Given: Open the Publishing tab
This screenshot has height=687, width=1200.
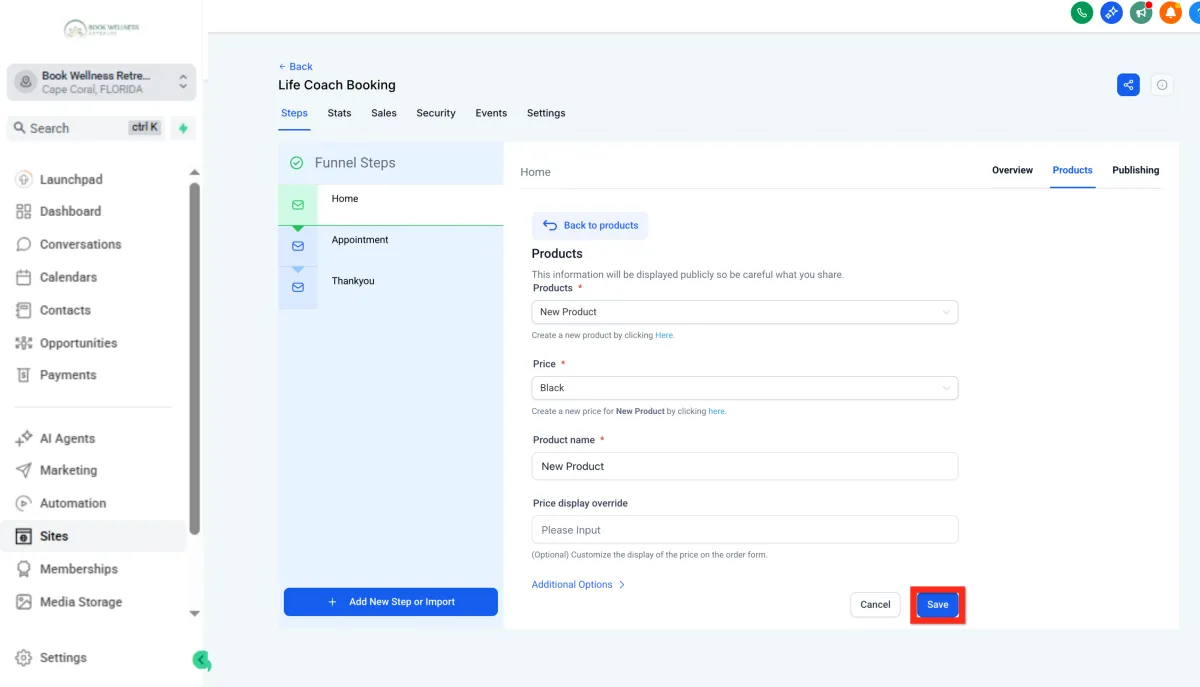Looking at the screenshot, I should [1136, 170].
